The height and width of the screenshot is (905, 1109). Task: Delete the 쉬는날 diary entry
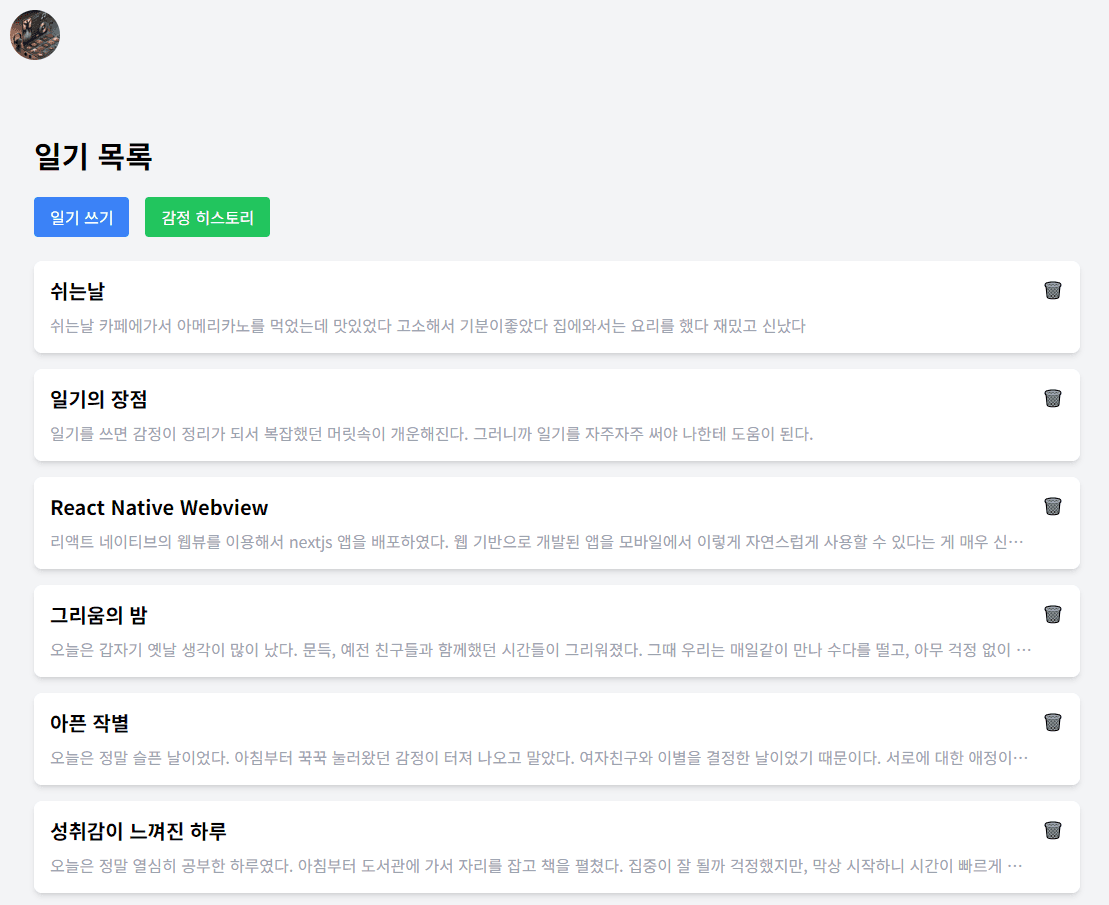point(1052,290)
